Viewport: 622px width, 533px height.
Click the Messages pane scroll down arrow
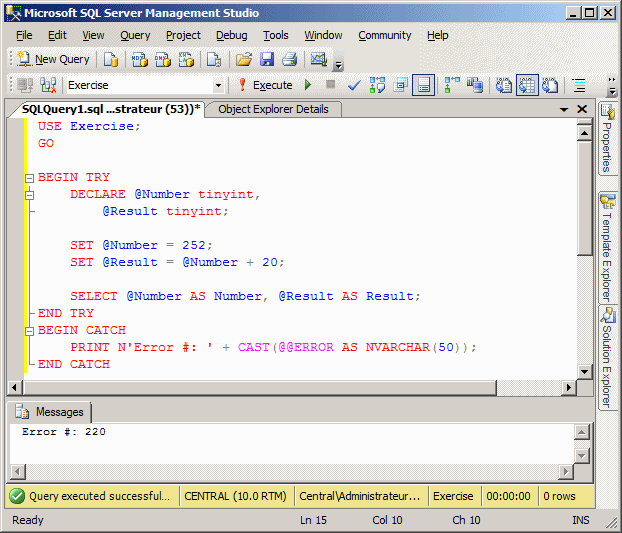582,456
